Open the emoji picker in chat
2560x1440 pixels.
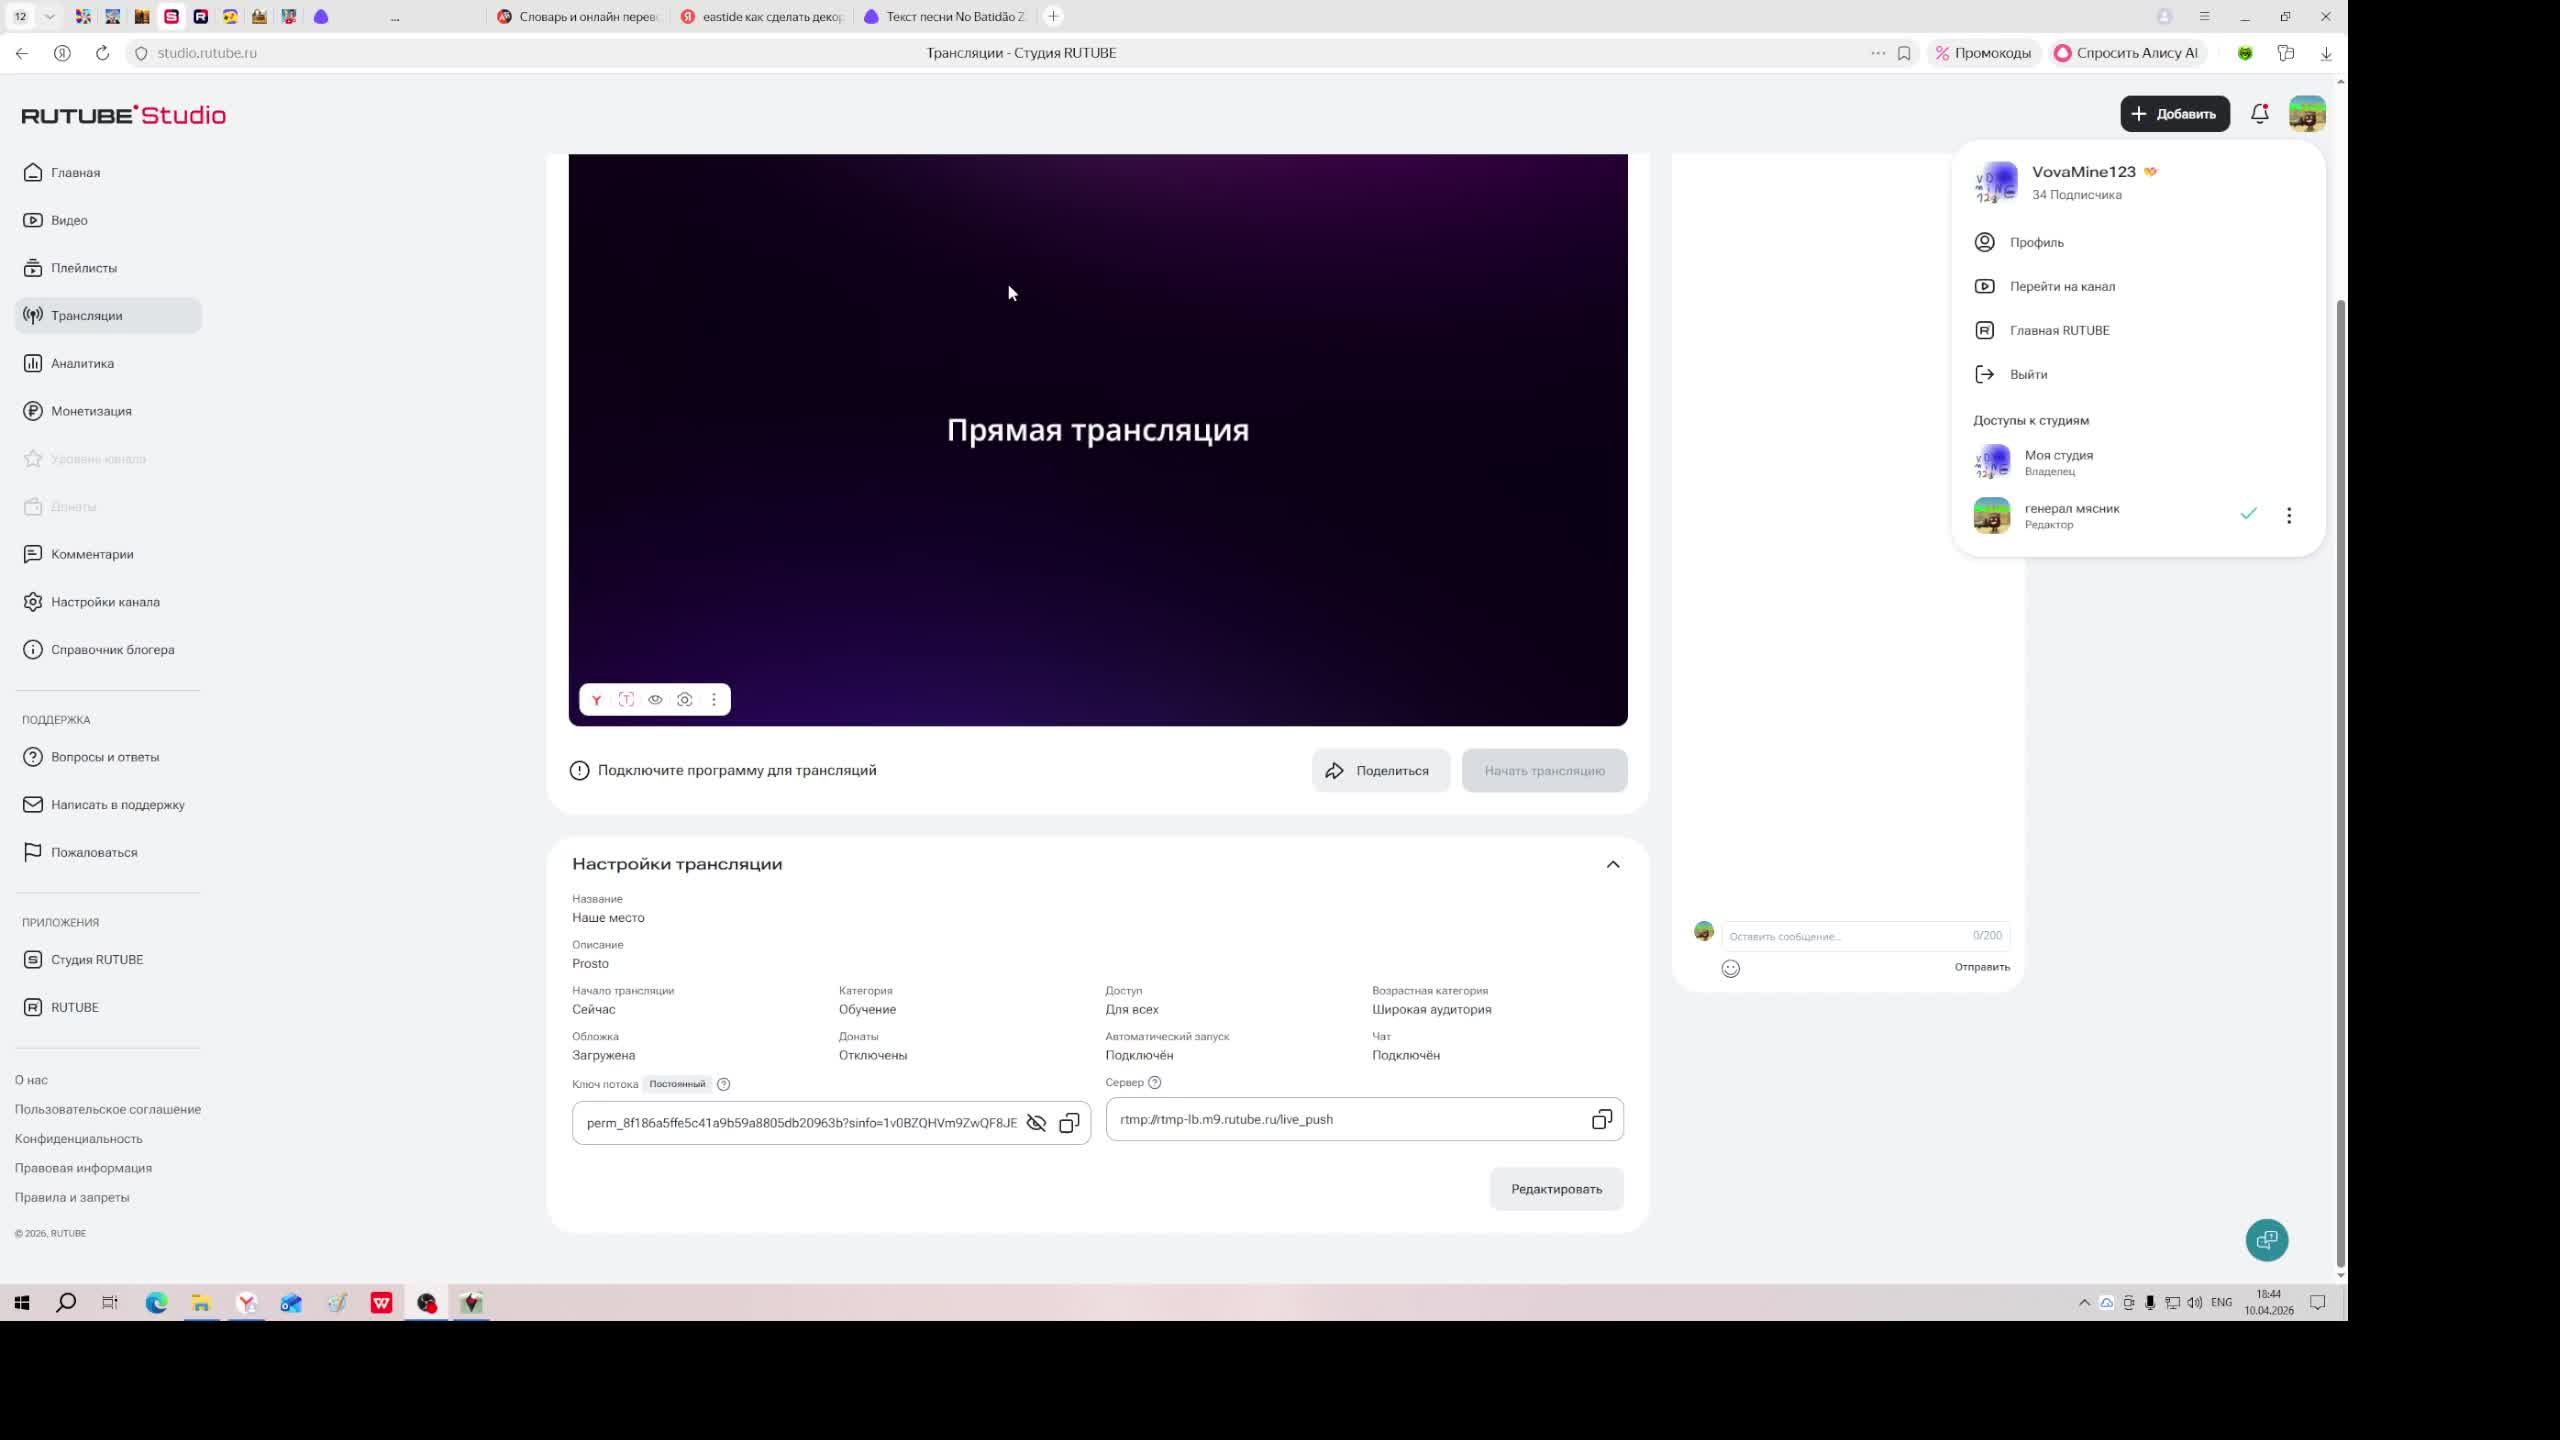(x=1730, y=968)
